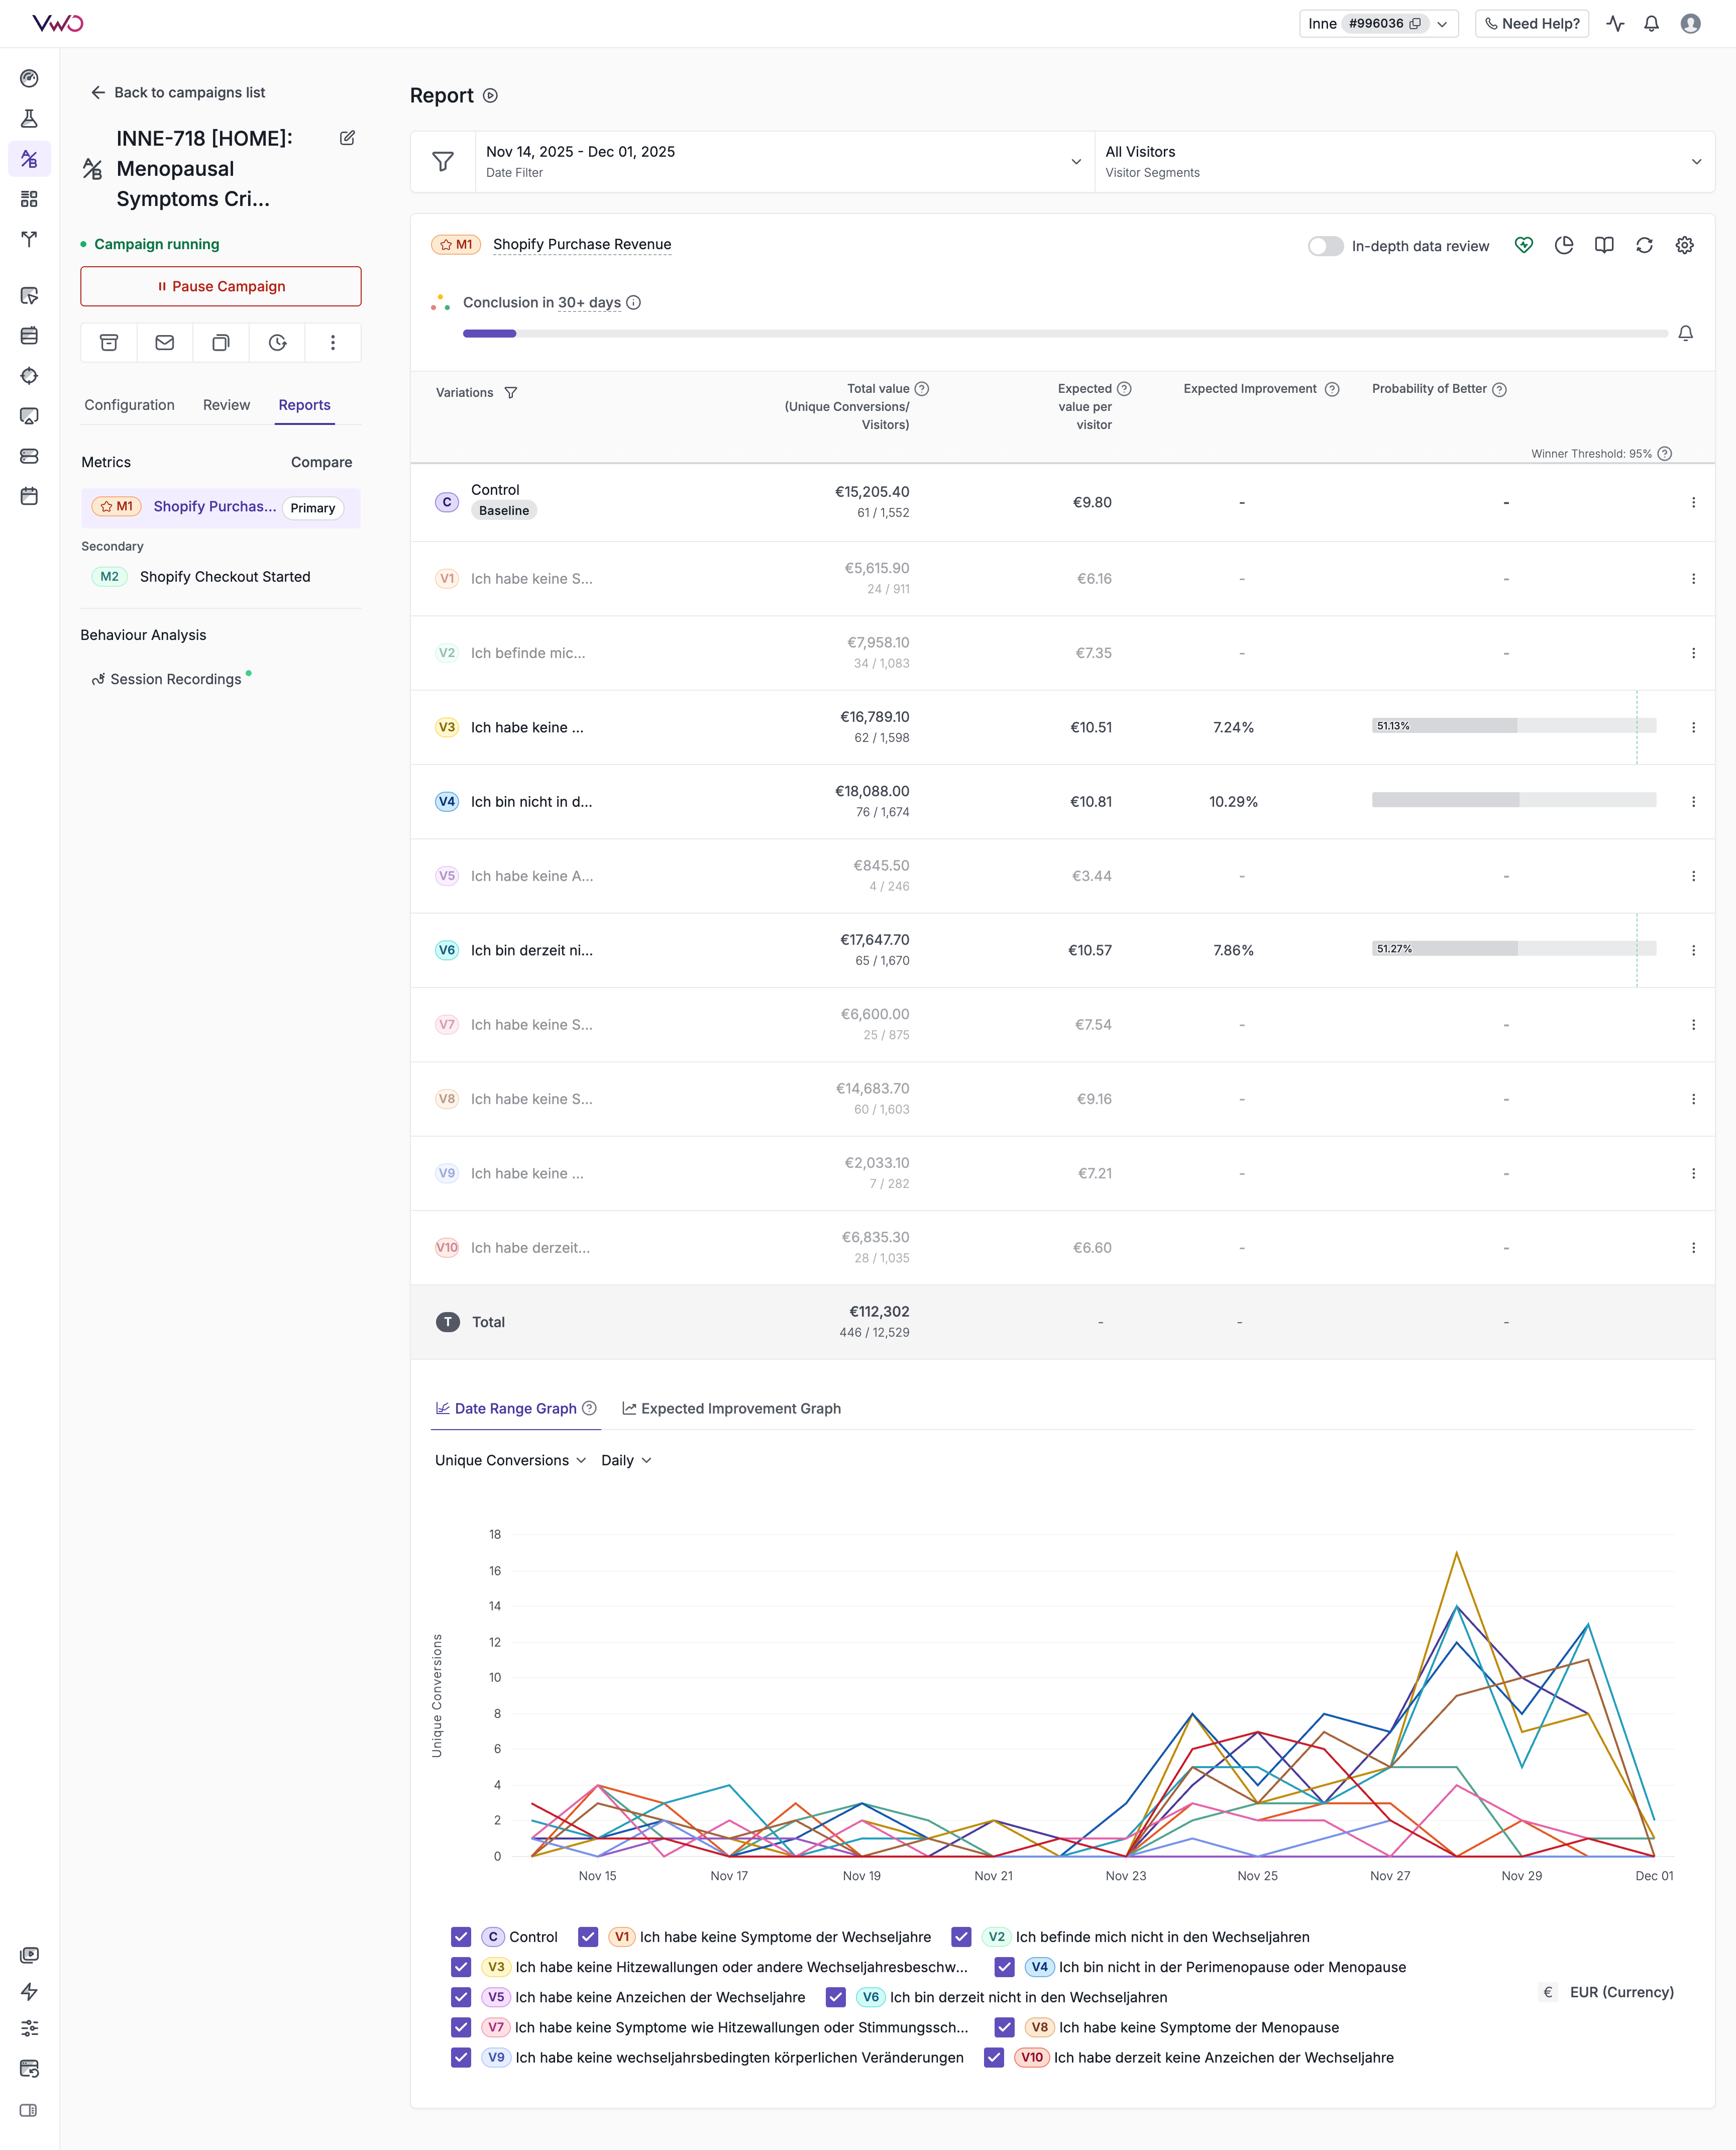Switch to Expected Improvement Graph tab
The height and width of the screenshot is (2150, 1736).
(x=731, y=1408)
